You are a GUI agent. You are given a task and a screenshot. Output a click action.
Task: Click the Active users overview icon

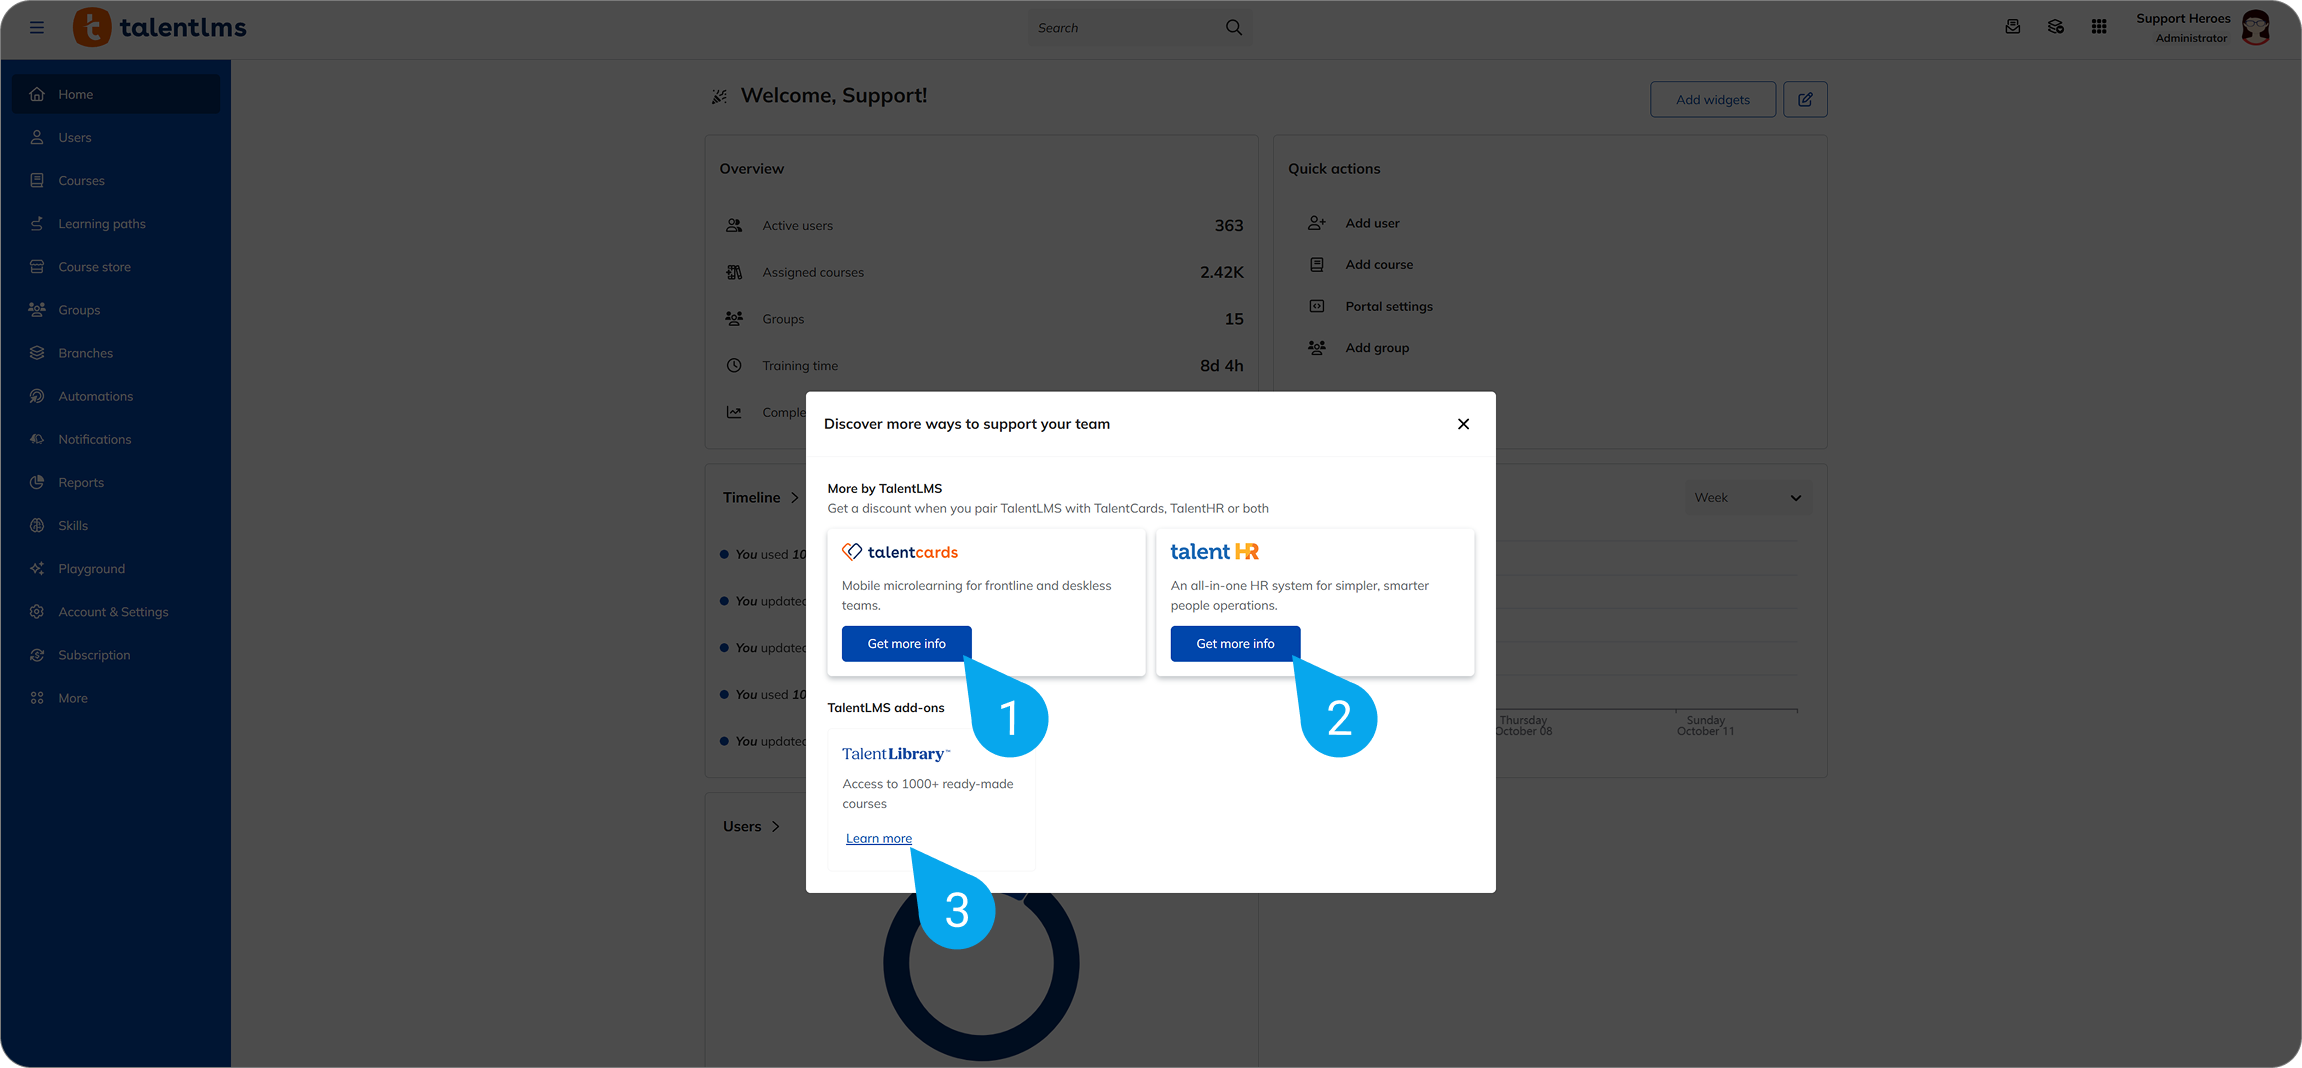(734, 225)
